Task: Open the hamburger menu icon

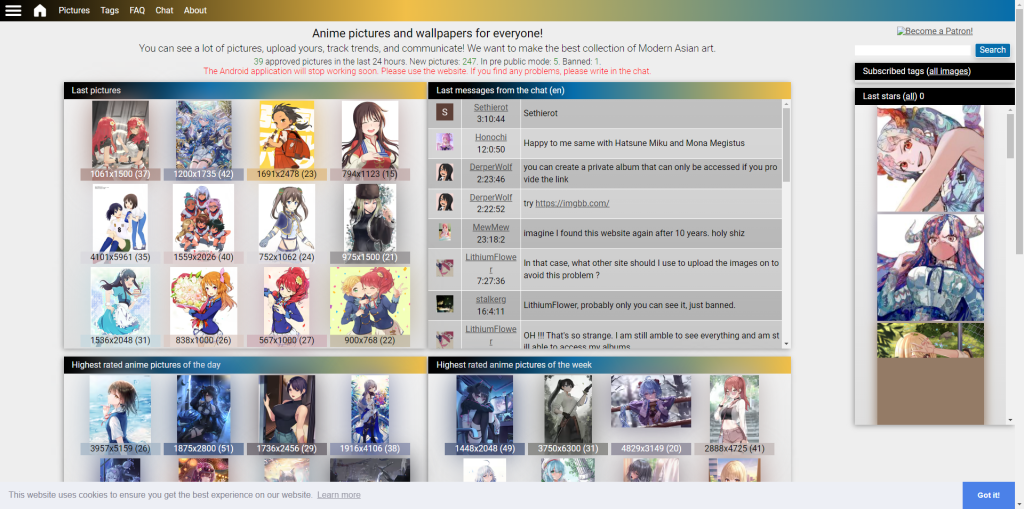Action: point(13,10)
